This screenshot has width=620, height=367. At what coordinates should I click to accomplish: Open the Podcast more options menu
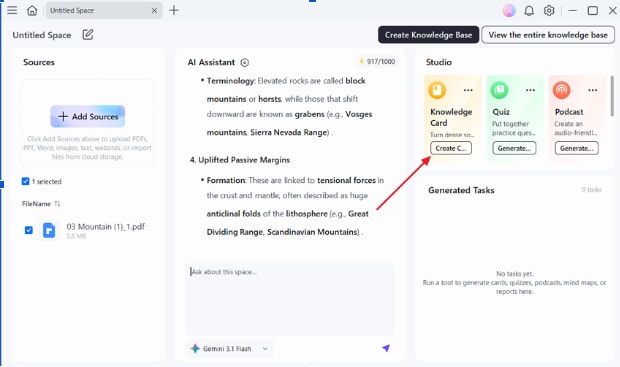592,90
